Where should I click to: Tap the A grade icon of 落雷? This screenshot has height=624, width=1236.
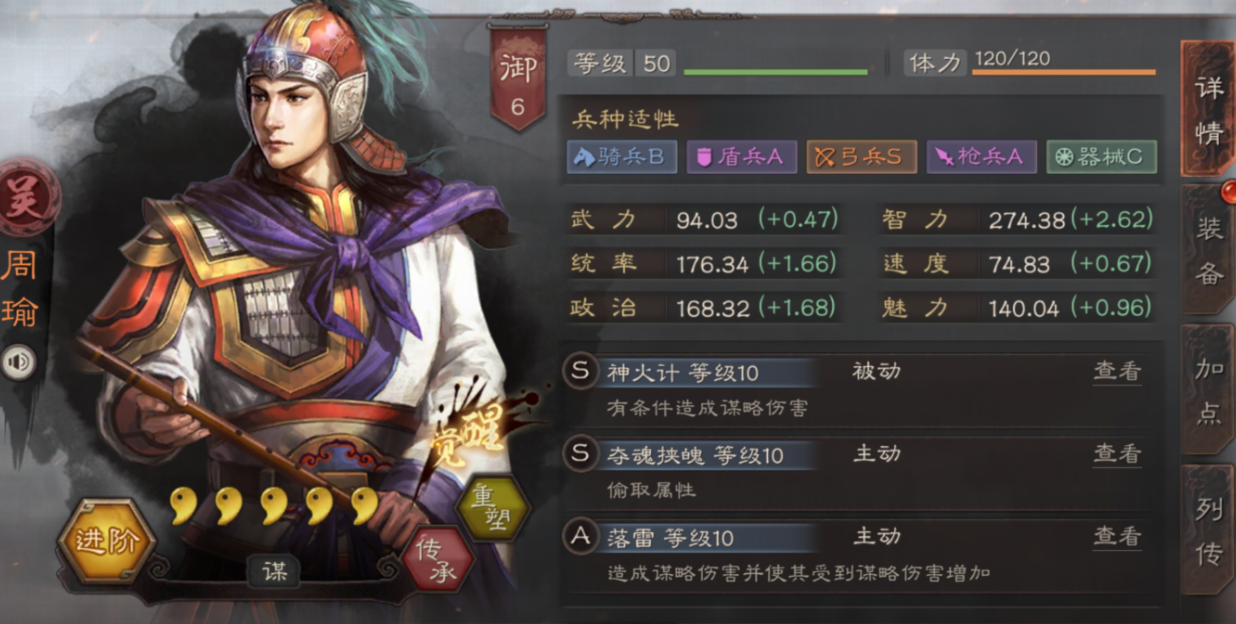coord(580,537)
